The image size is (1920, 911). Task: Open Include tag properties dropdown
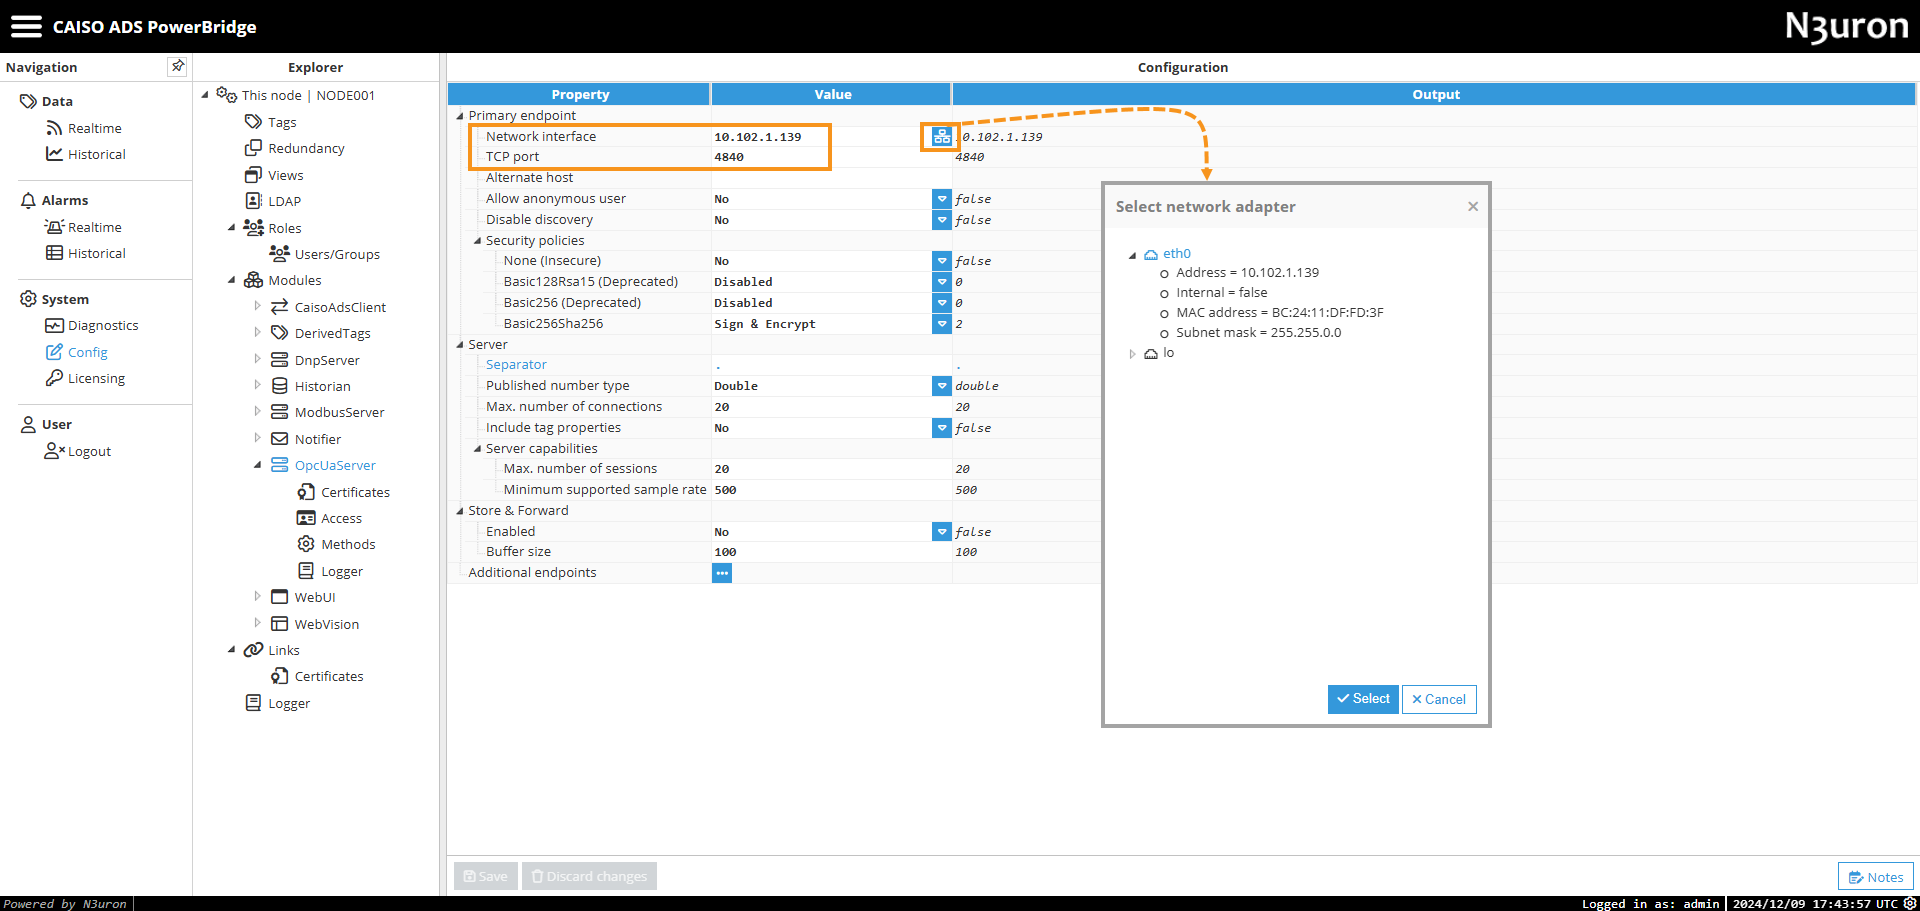coord(941,428)
